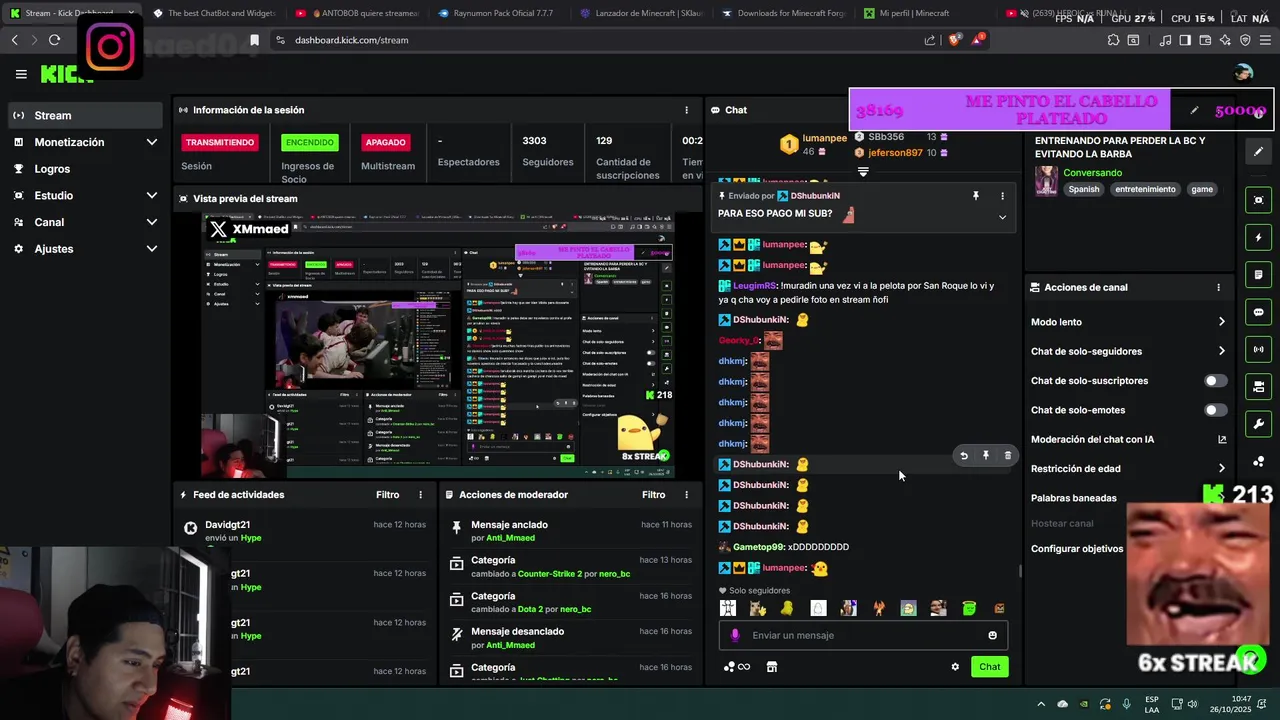The height and width of the screenshot is (720, 1280).
Task: Open Chat de solo-seguidores settings
Action: 1128,351
